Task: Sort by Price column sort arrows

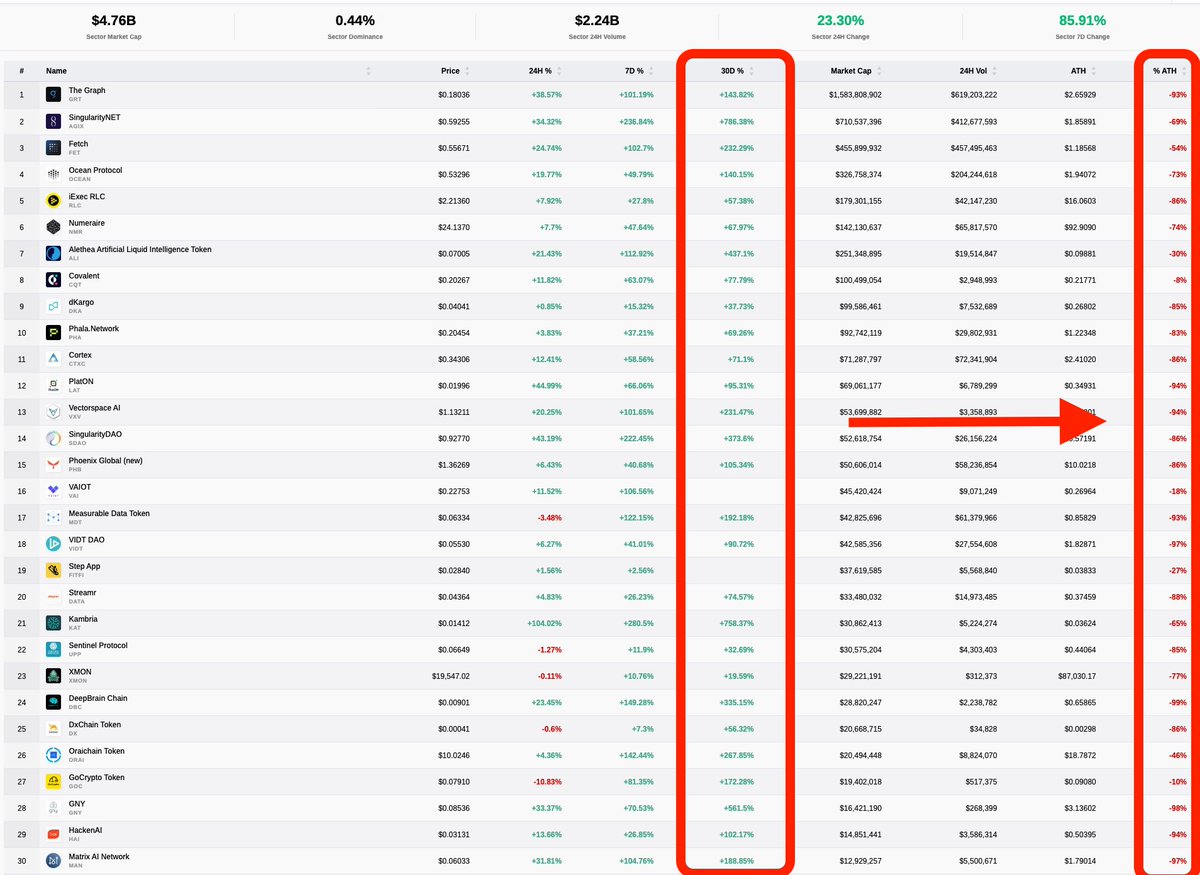Action: coord(467,71)
